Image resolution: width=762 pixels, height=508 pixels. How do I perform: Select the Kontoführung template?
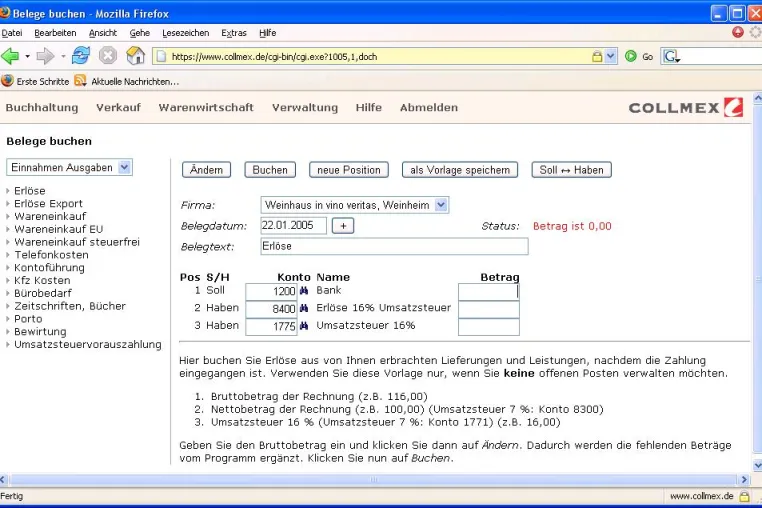pyautogui.click(x=49, y=267)
